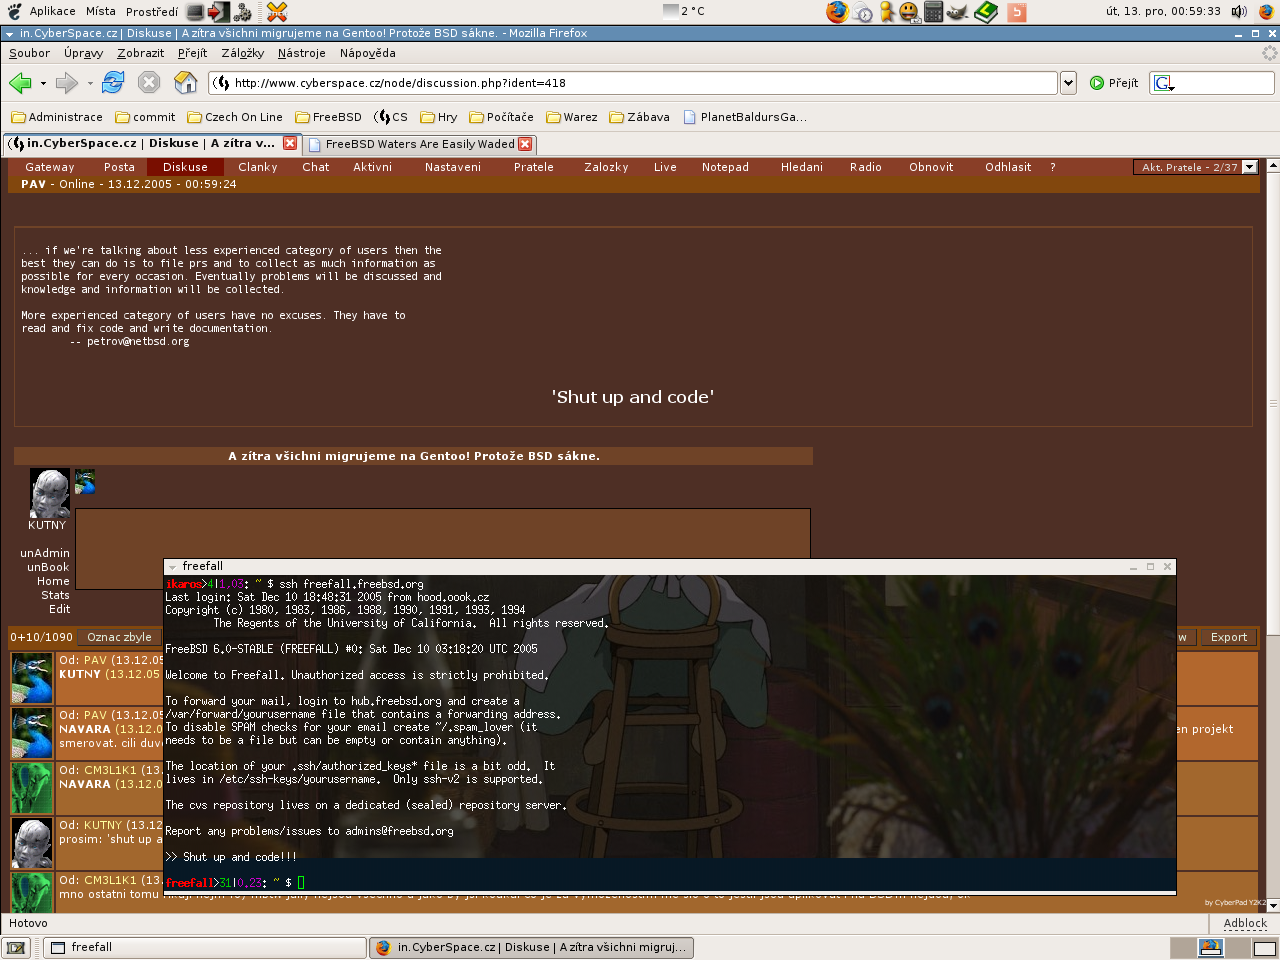Click the show desktop button in taskbar

coord(17,948)
